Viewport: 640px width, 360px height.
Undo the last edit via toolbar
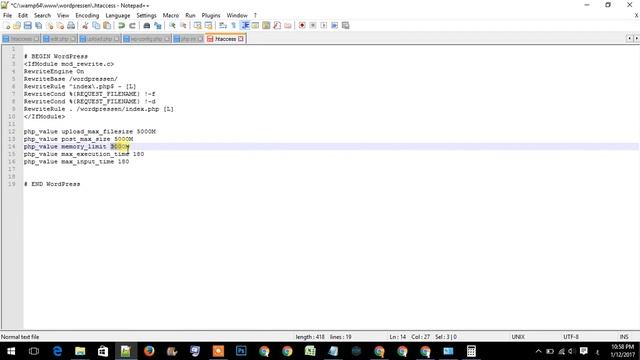122,26
